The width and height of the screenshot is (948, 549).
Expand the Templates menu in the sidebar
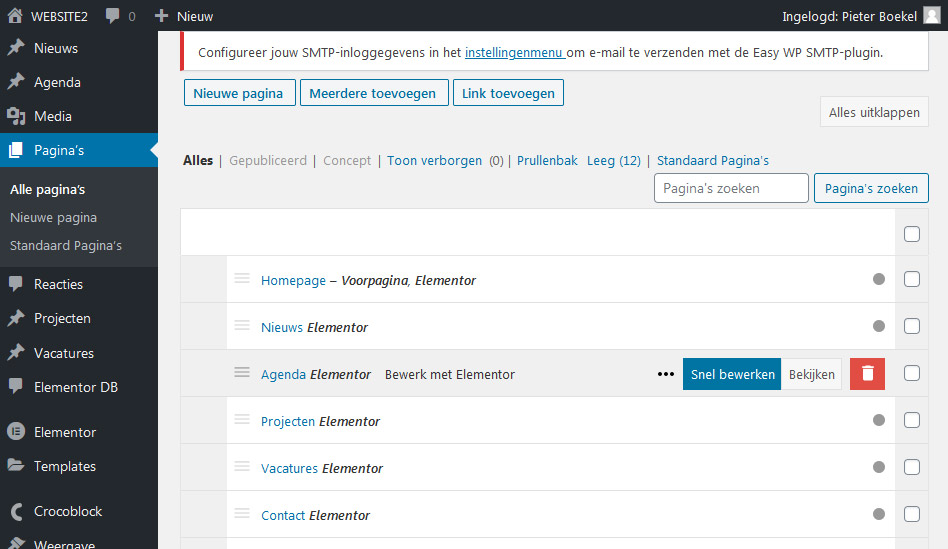(x=65, y=466)
